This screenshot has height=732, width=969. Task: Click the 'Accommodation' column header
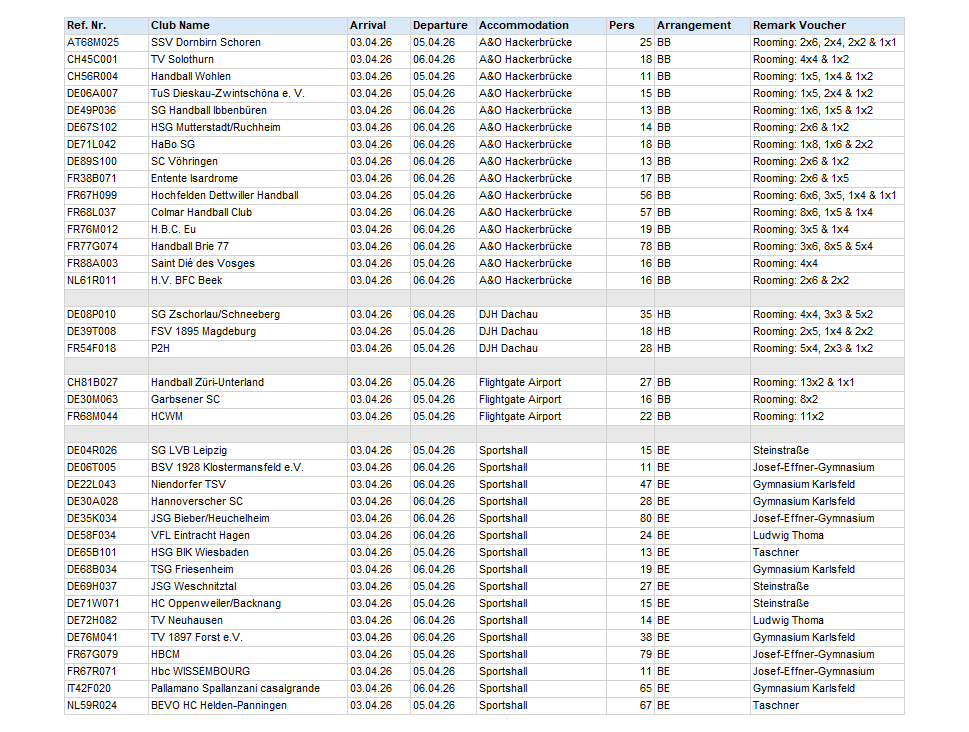[524, 25]
